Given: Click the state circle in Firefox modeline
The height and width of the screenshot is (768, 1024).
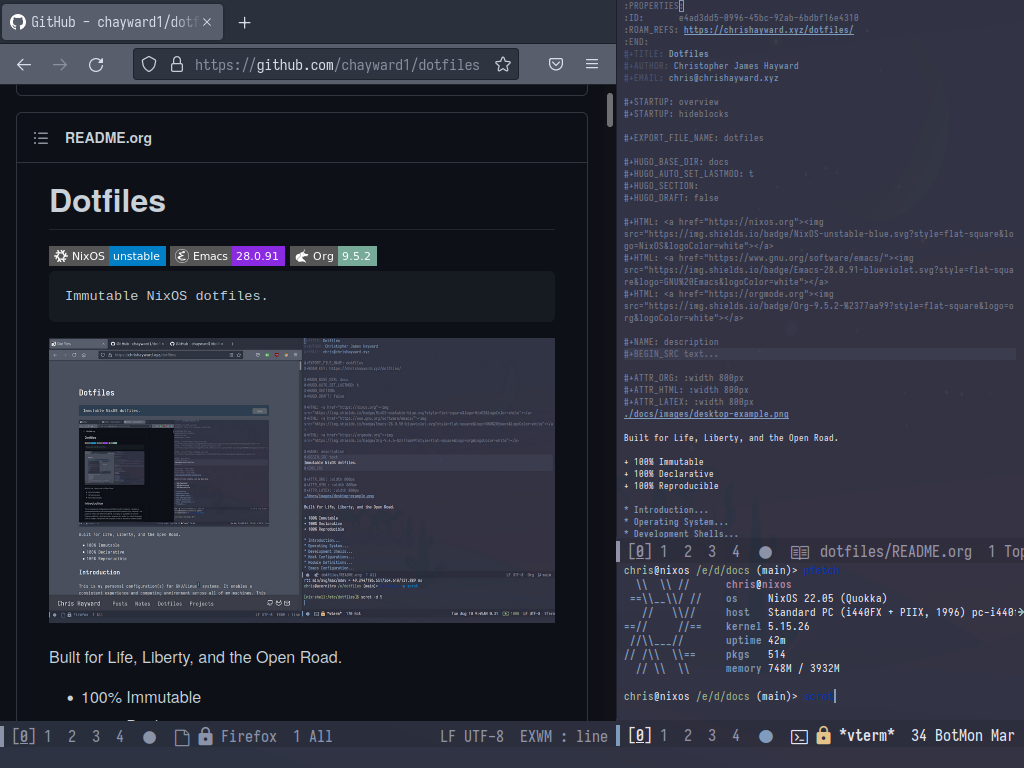Looking at the screenshot, I should tap(150, 737).
